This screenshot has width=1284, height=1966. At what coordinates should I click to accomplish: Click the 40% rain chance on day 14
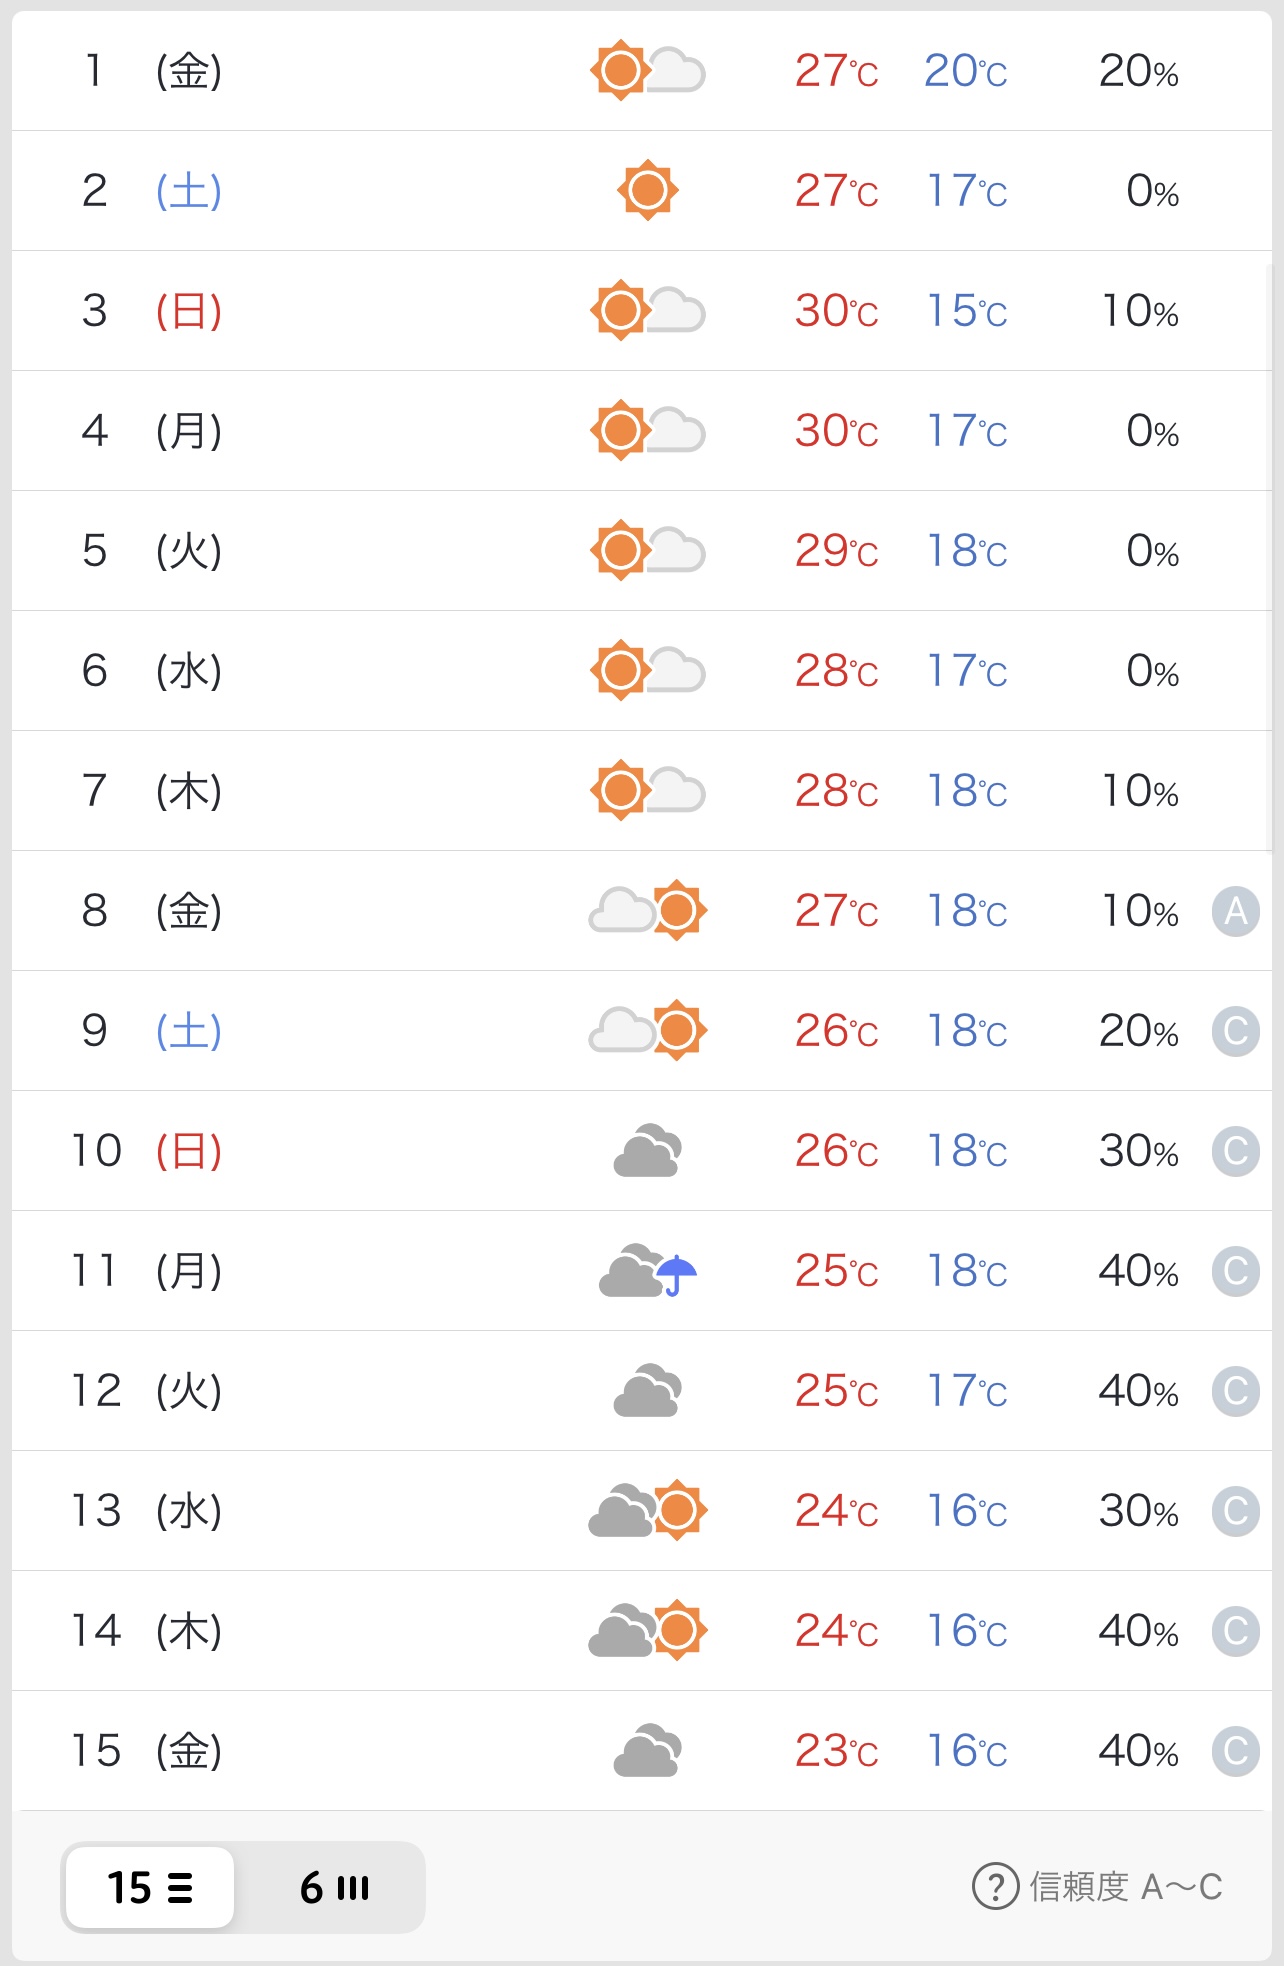[x=1138, y=1631]
